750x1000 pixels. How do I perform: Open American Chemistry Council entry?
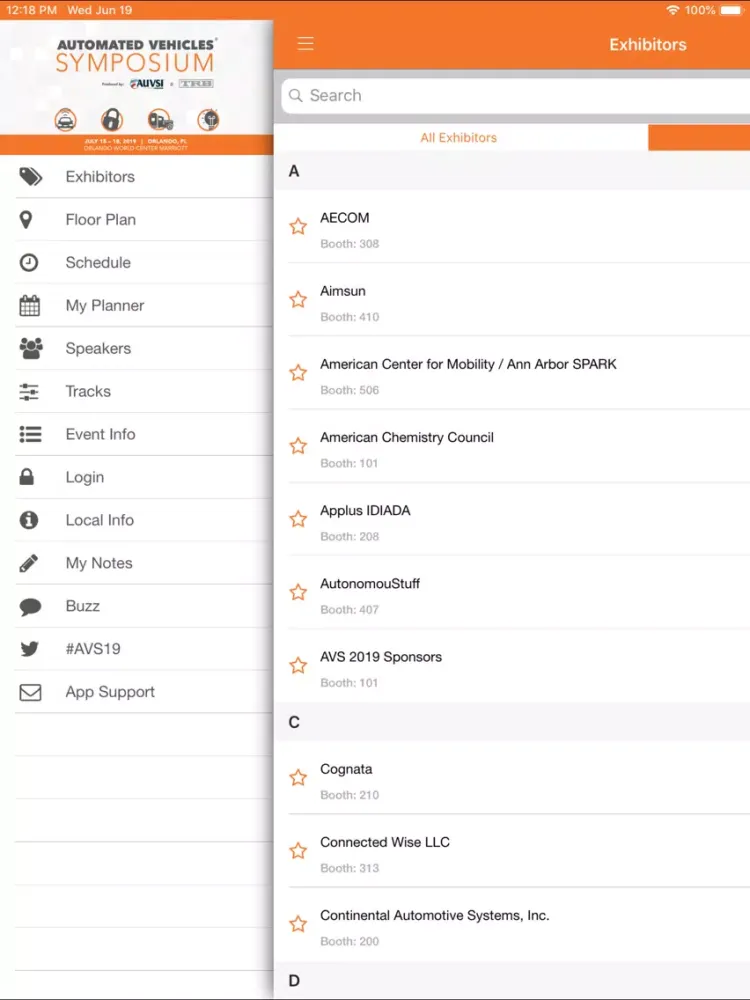click(512, 446)
